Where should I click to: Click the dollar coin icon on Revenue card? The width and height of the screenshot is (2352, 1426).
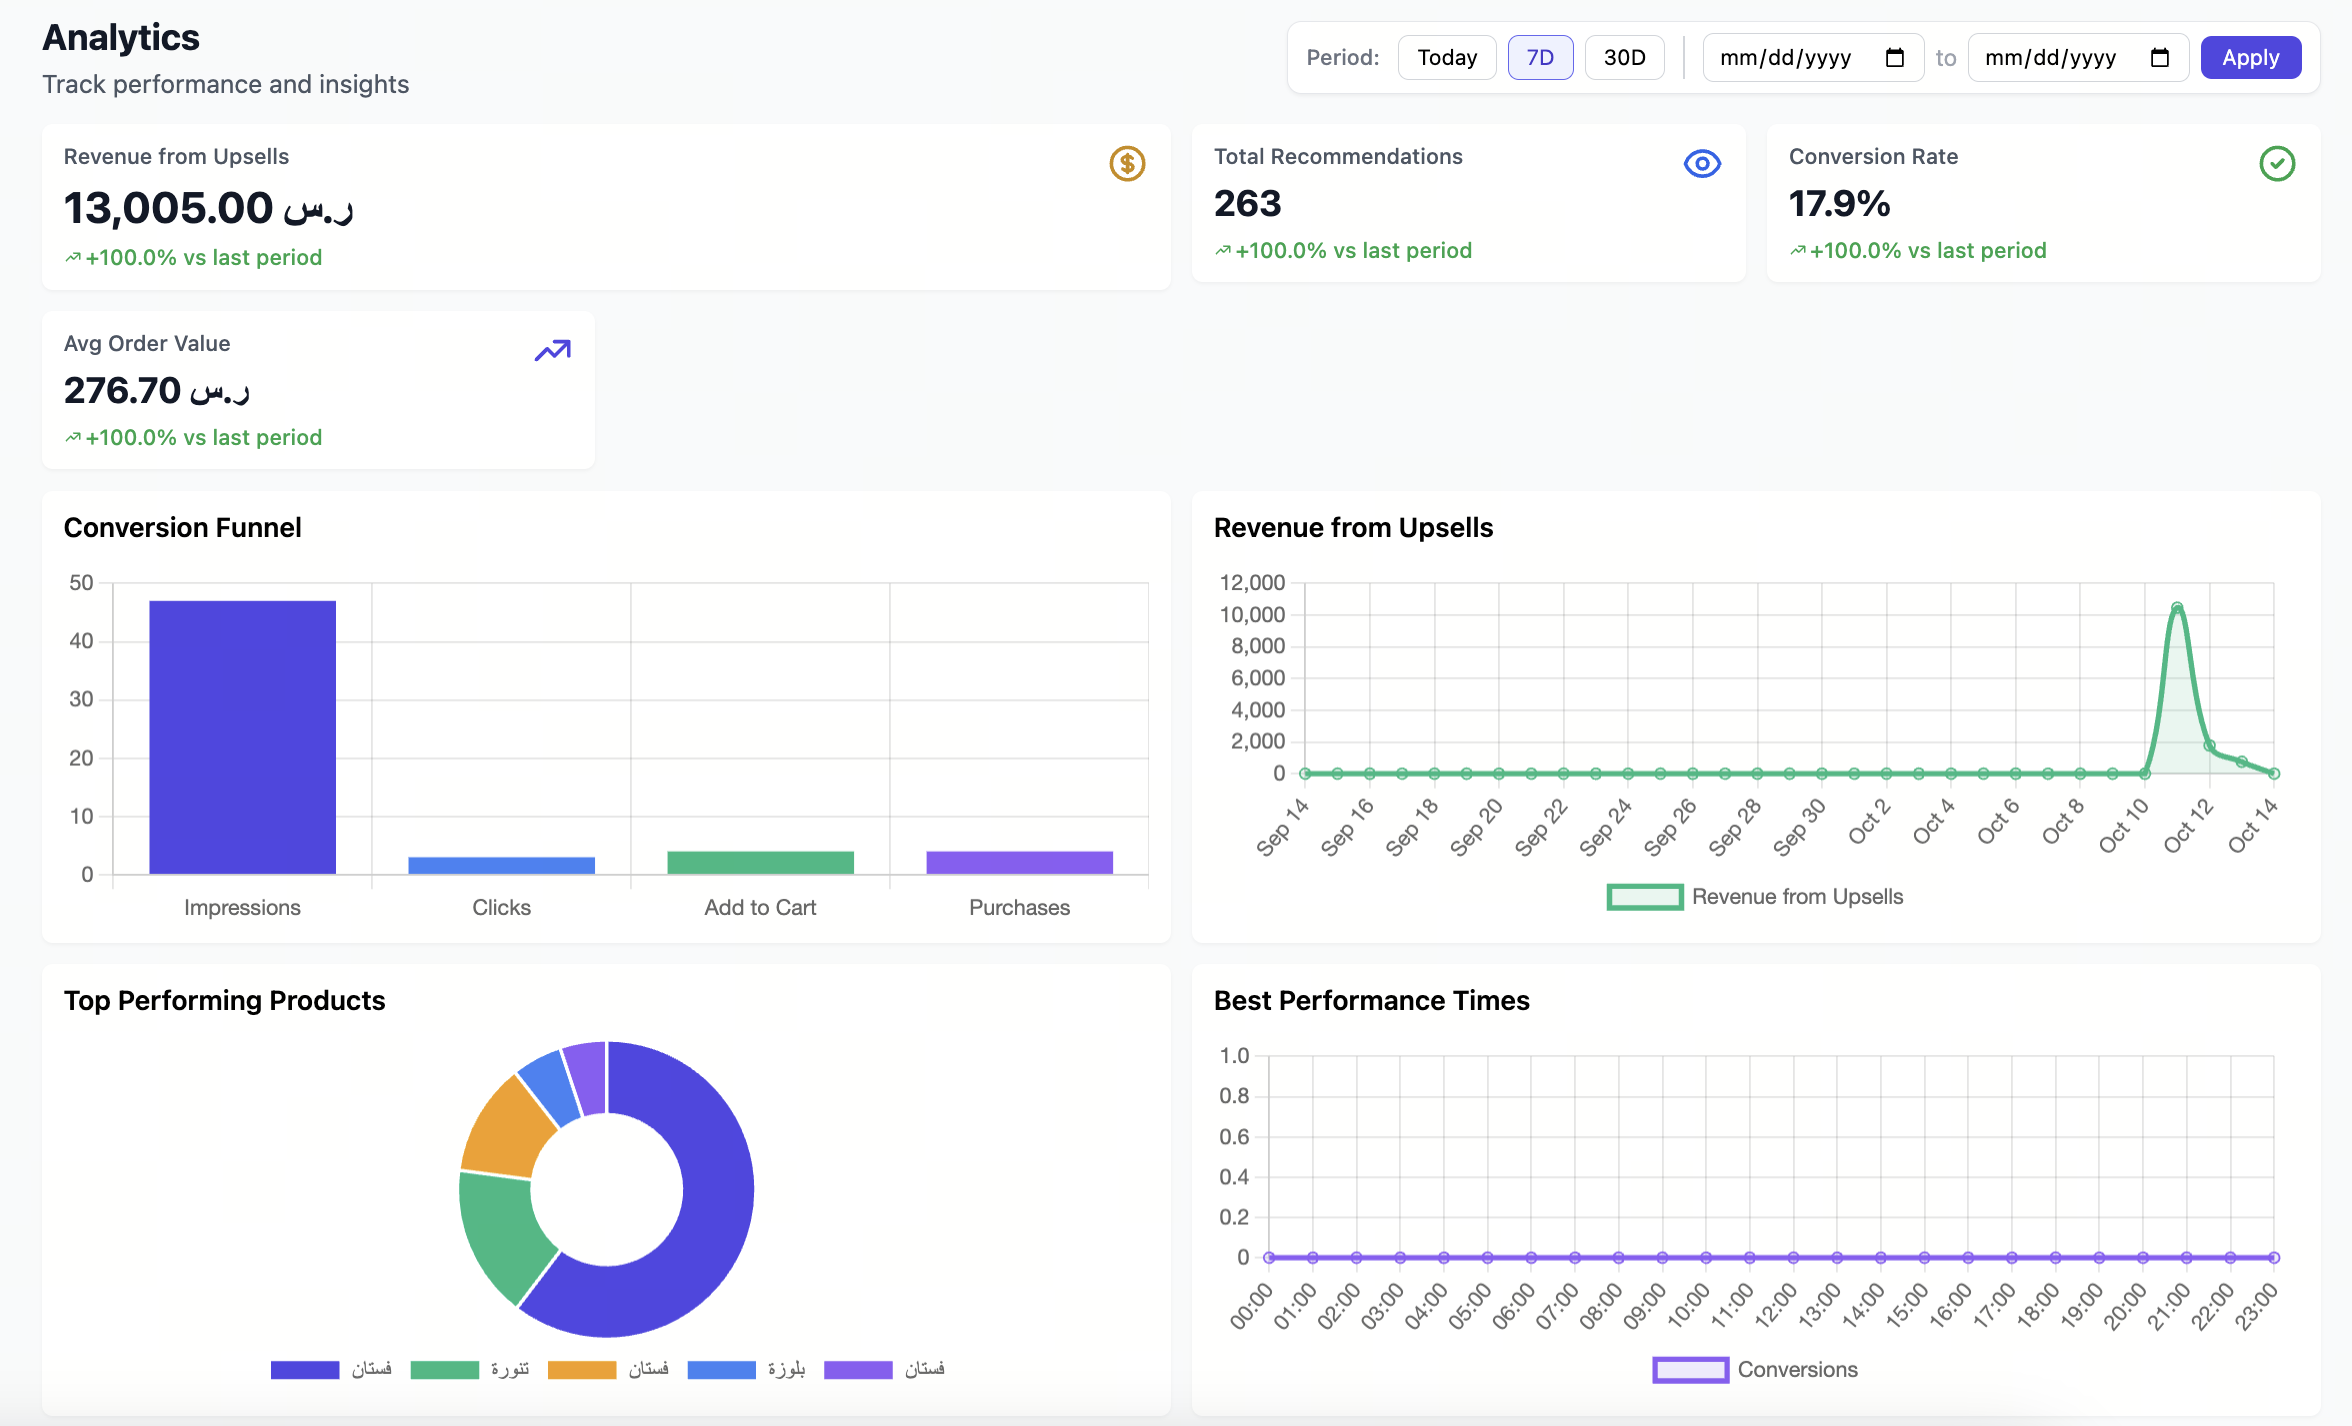(1127, 163)
